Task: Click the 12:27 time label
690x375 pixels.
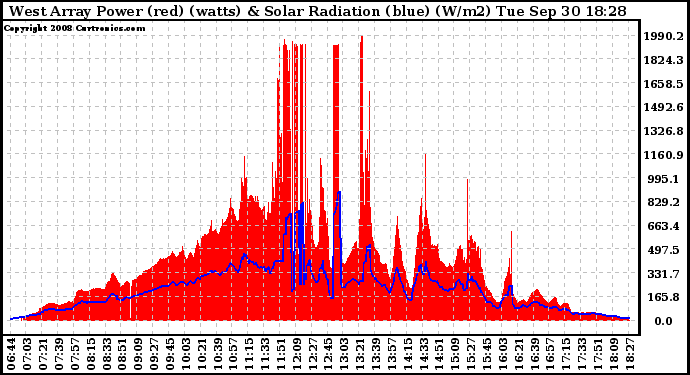Action: tap(313, 354)
